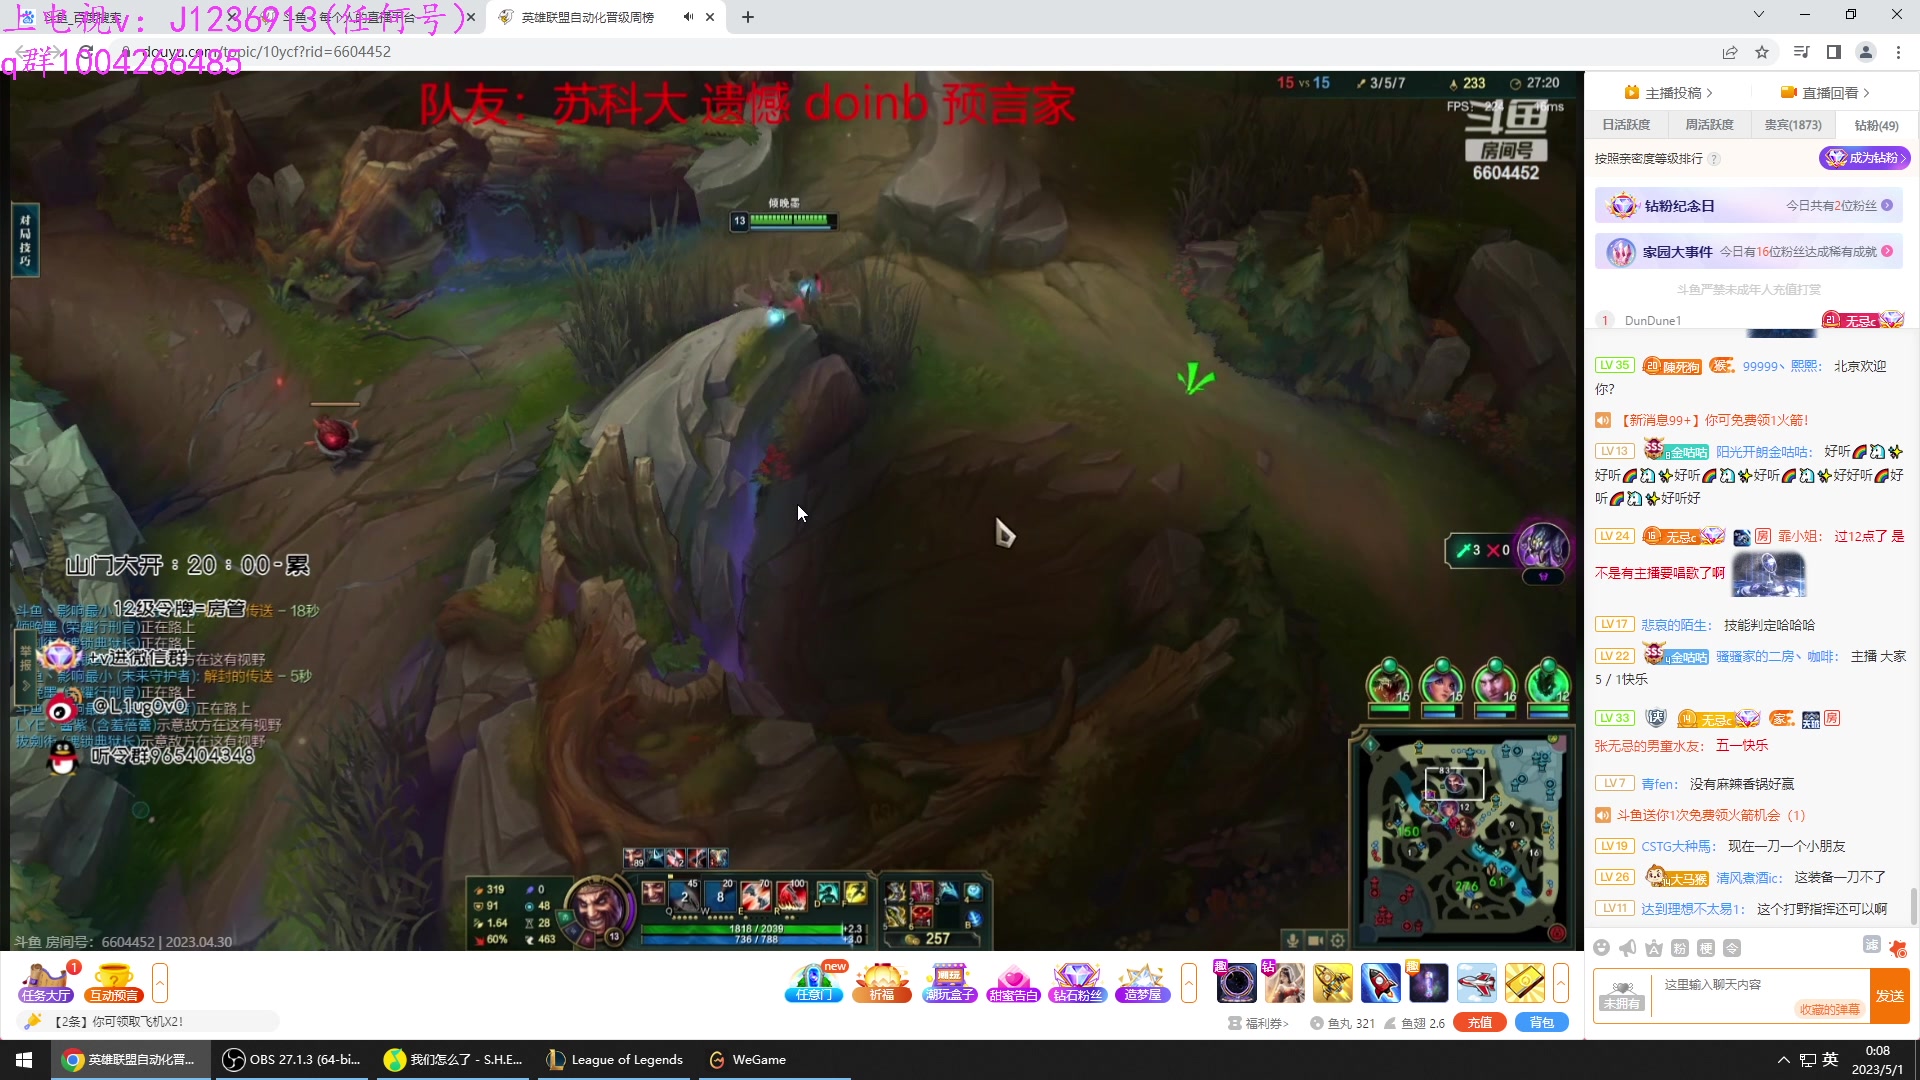Viewport: 1920px width, 1080px height.
Task: Open Chrome profile avatar menu
Action: pos(1865,52)
